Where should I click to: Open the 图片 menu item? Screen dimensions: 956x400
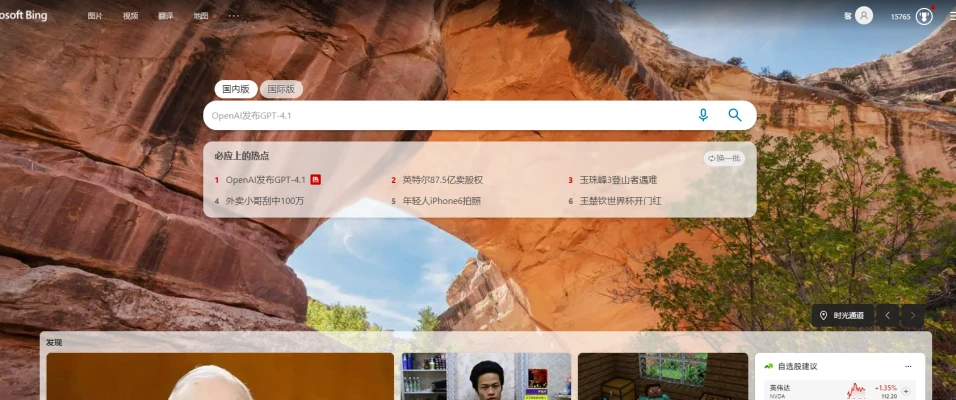click(x=95, y=16)
